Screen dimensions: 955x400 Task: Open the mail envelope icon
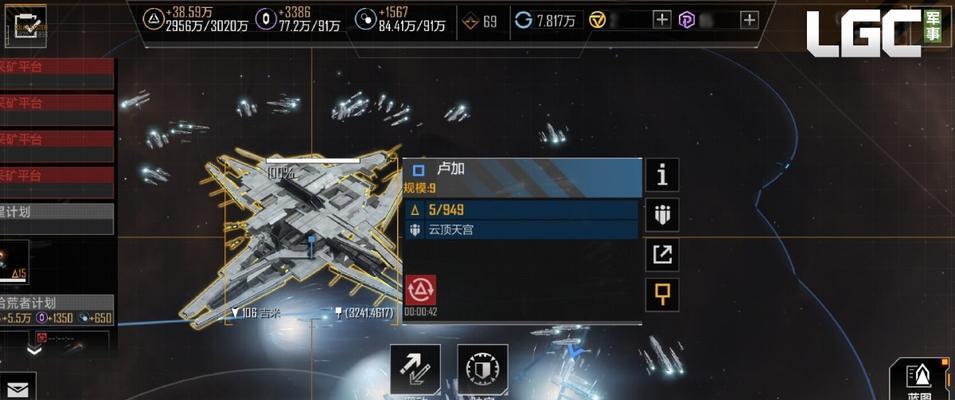17,388
